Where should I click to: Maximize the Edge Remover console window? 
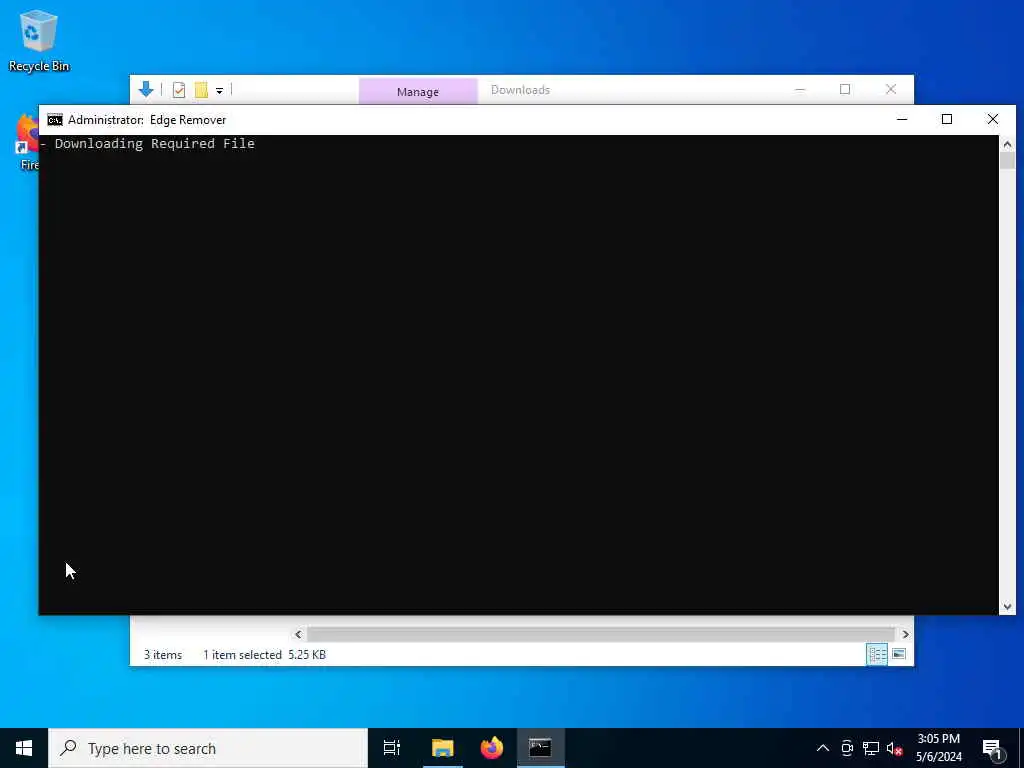click(x=947, y=120)
